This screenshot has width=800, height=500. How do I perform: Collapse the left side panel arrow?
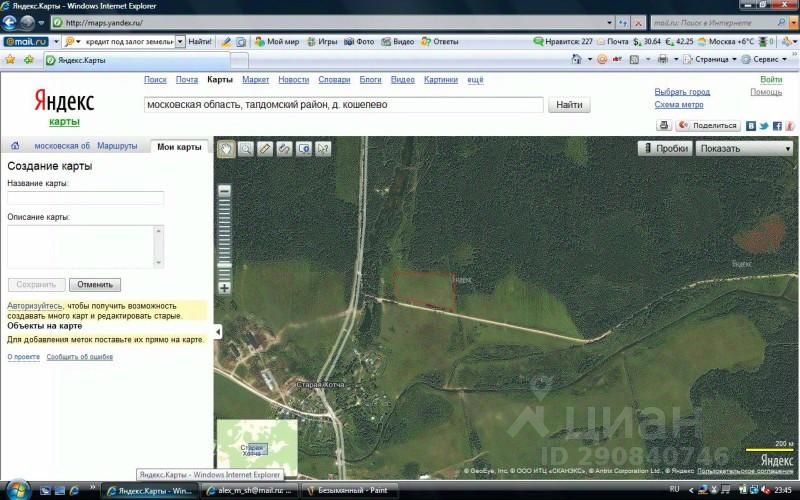[218, 332]
